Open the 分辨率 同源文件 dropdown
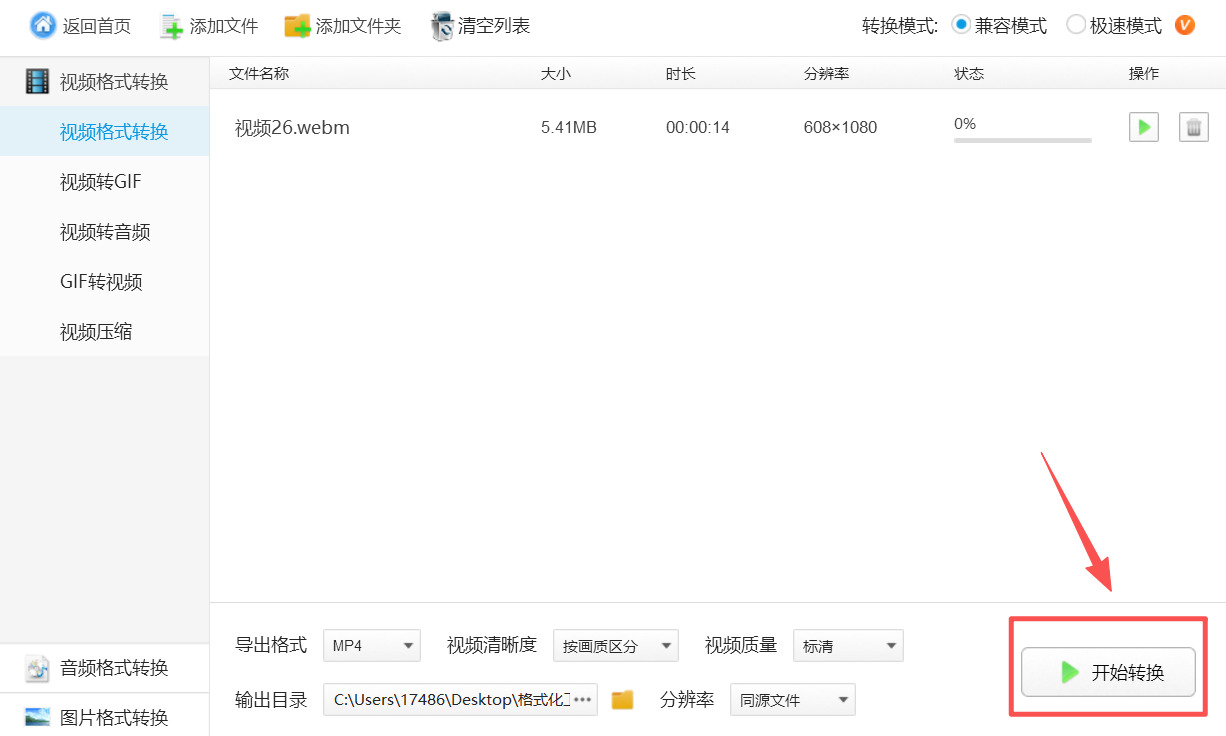The image size is (1226, 736). [793, 700]
